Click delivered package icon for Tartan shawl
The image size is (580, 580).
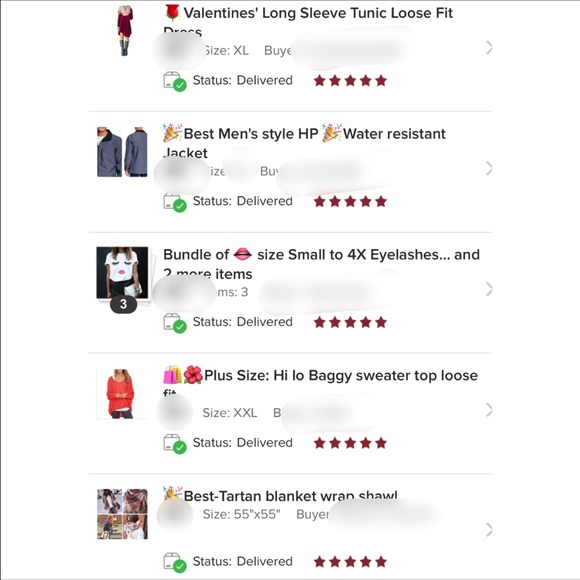(175, 562)
